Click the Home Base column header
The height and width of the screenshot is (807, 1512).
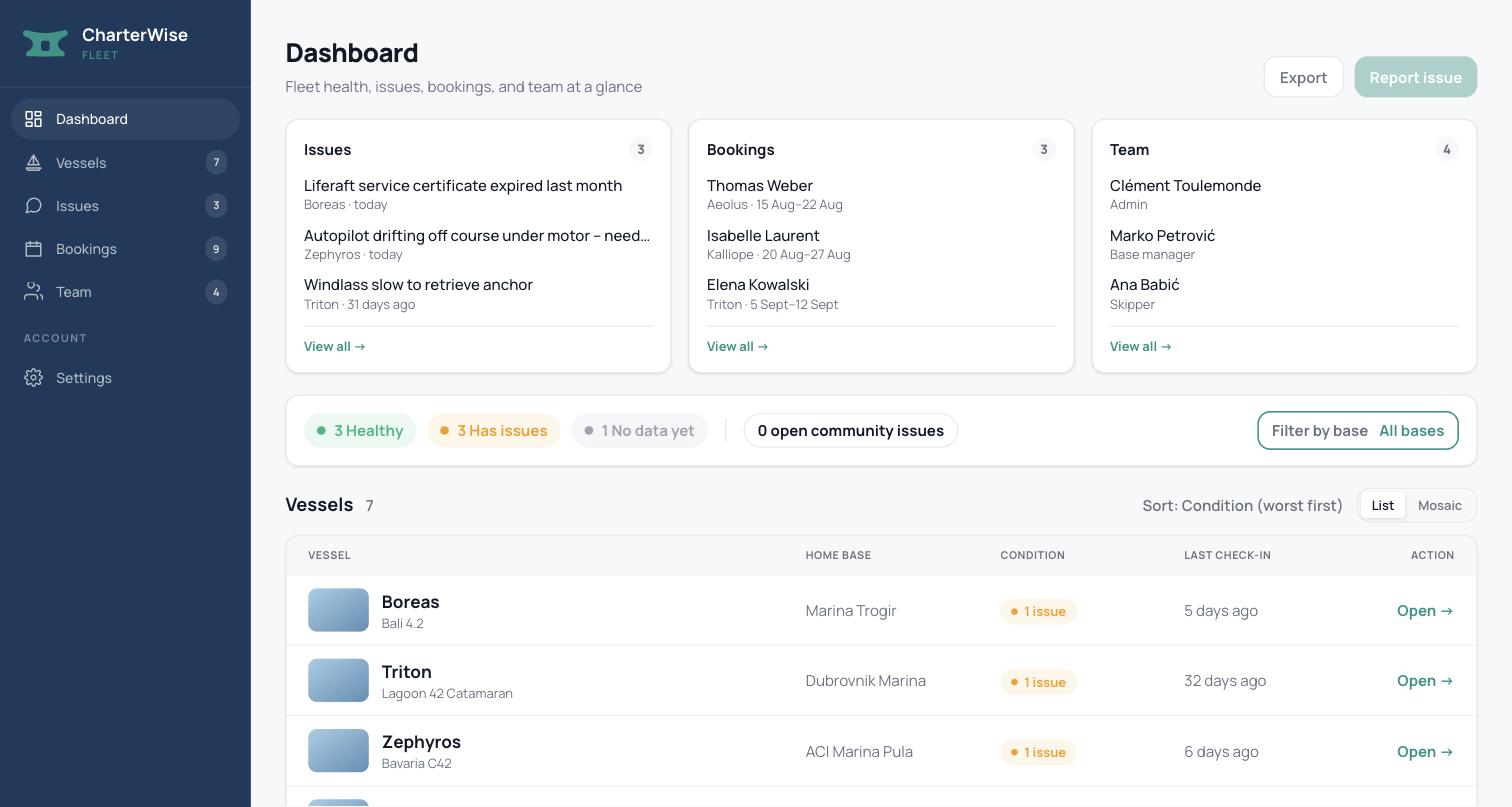coord(838,555)
